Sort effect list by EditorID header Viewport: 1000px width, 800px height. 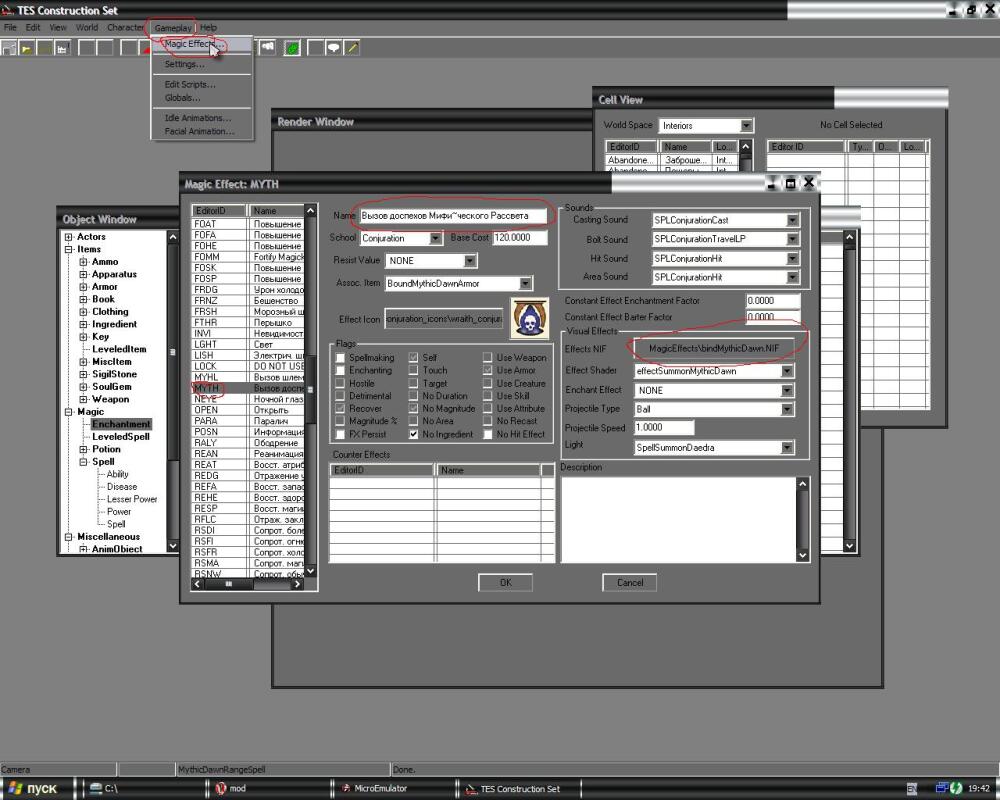tap(219, 211)
